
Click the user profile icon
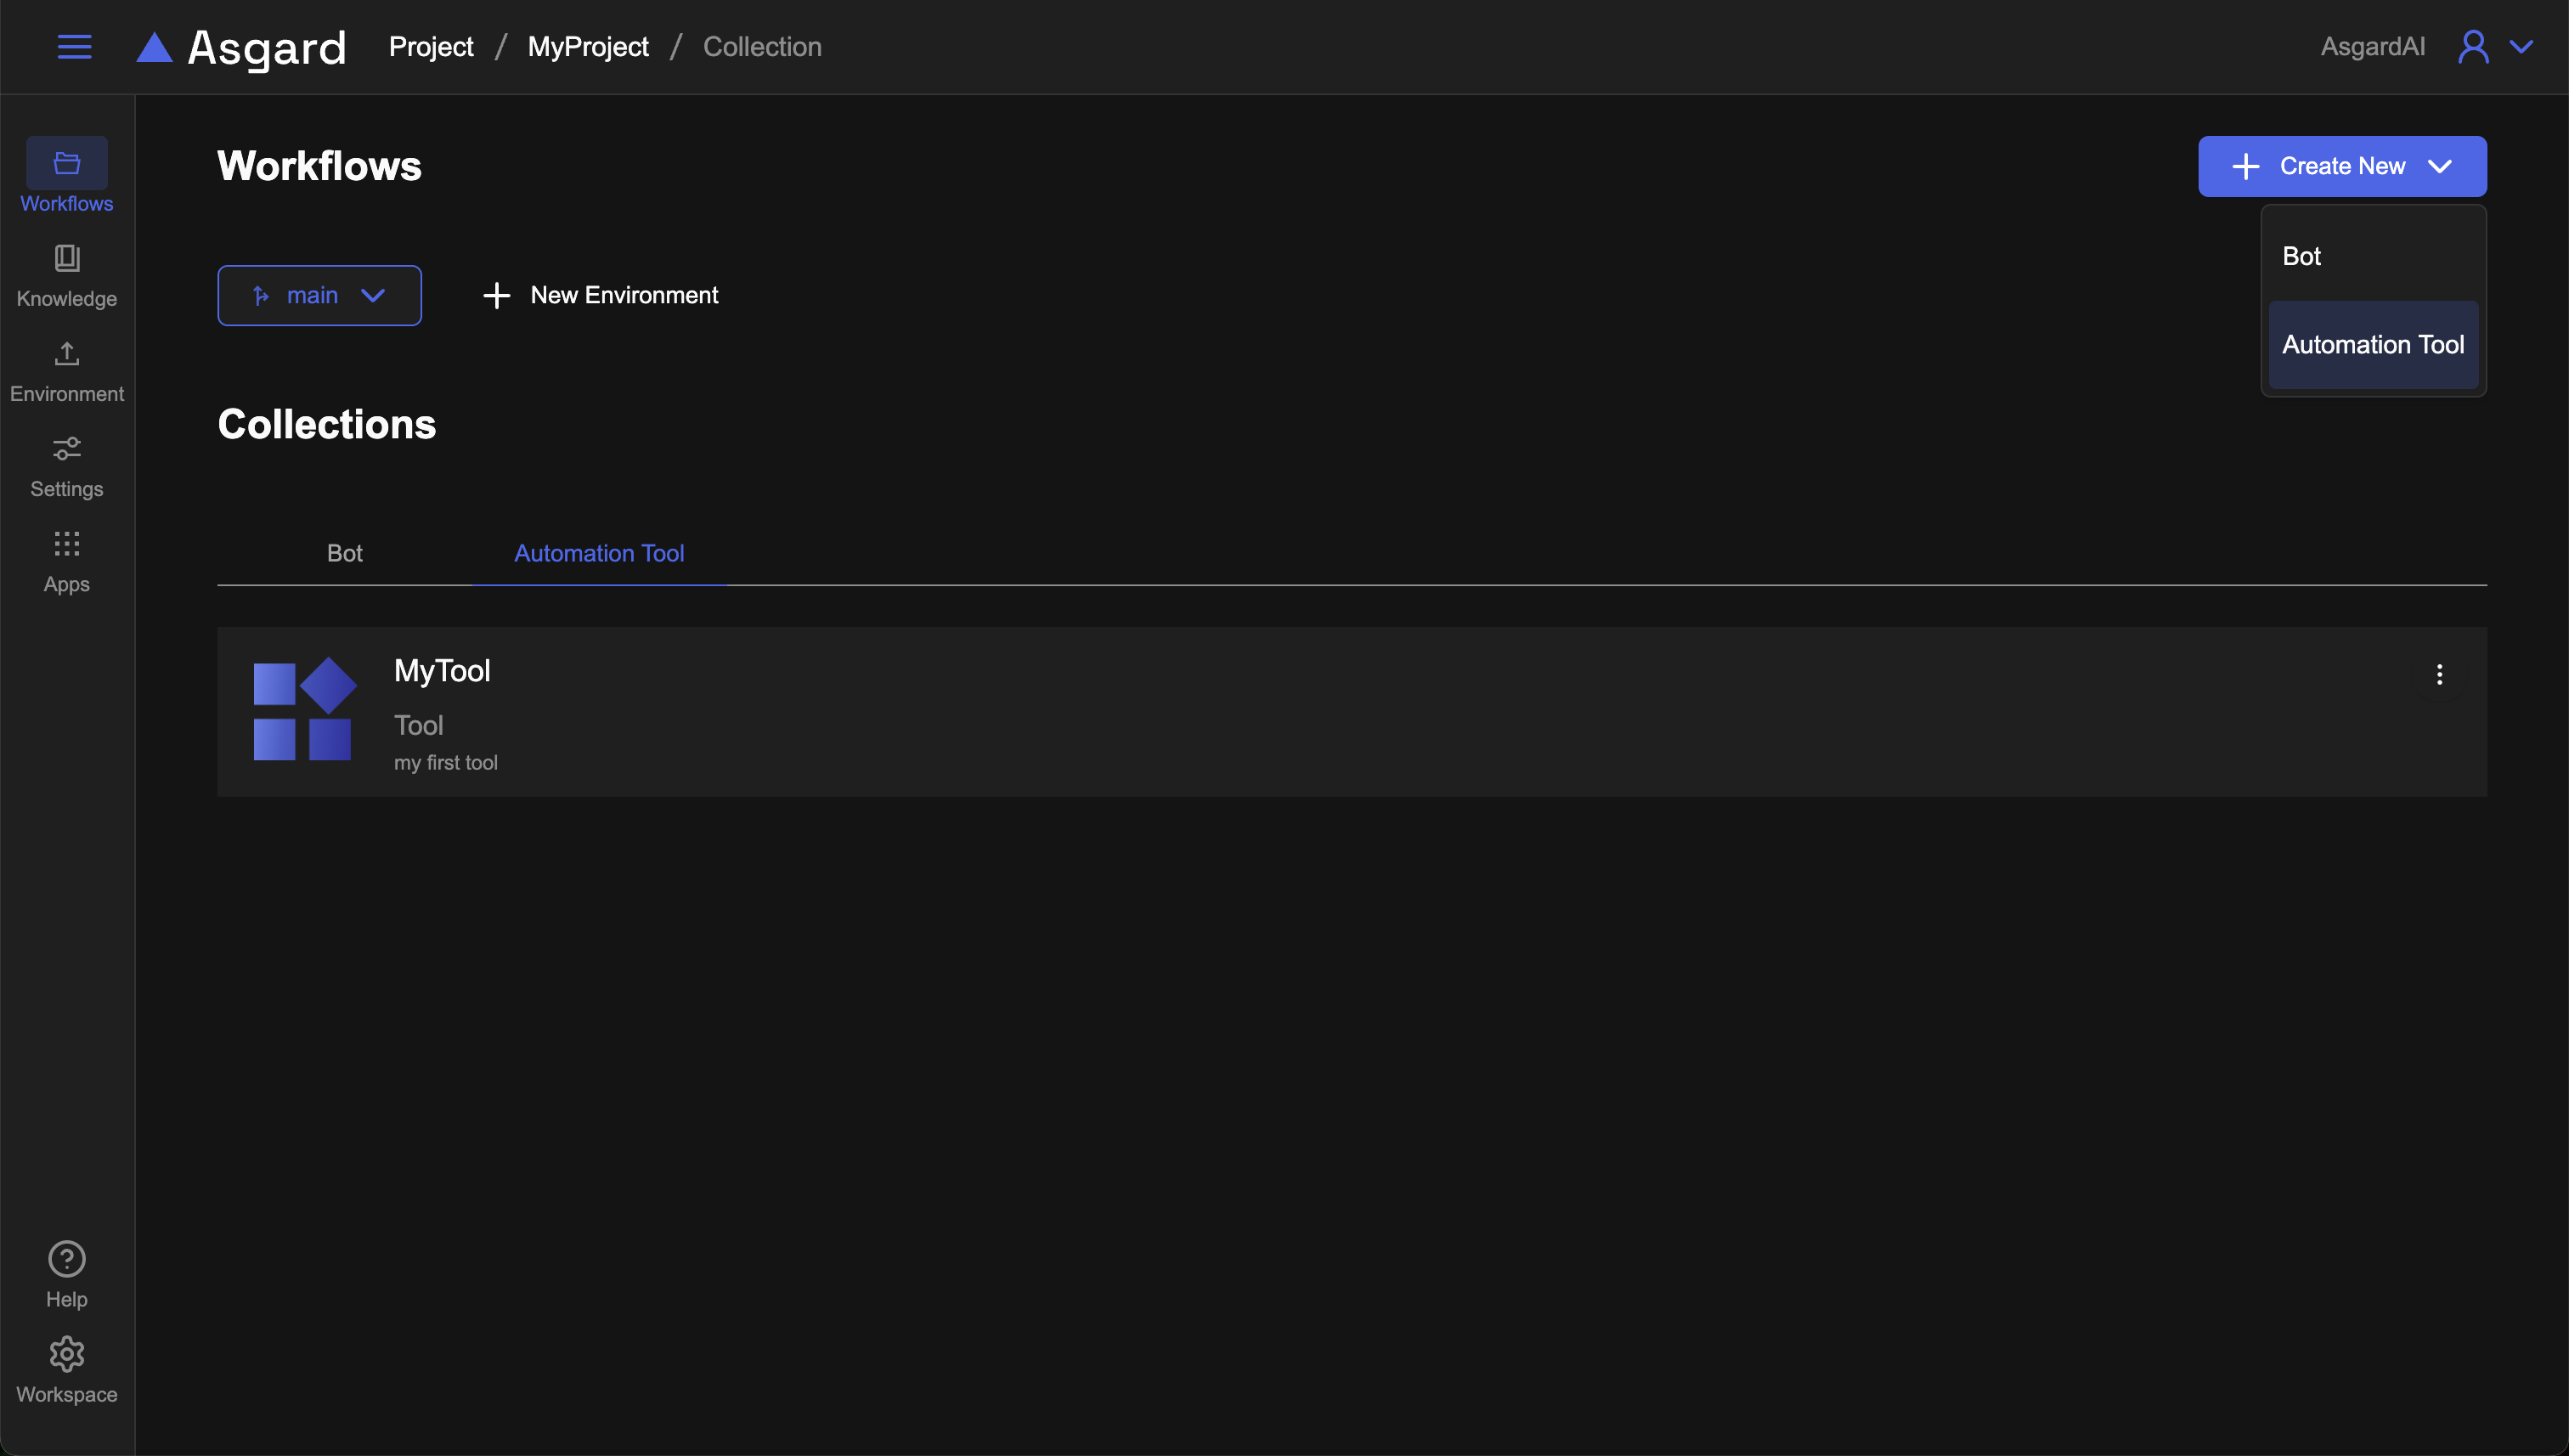(2473, 47)
